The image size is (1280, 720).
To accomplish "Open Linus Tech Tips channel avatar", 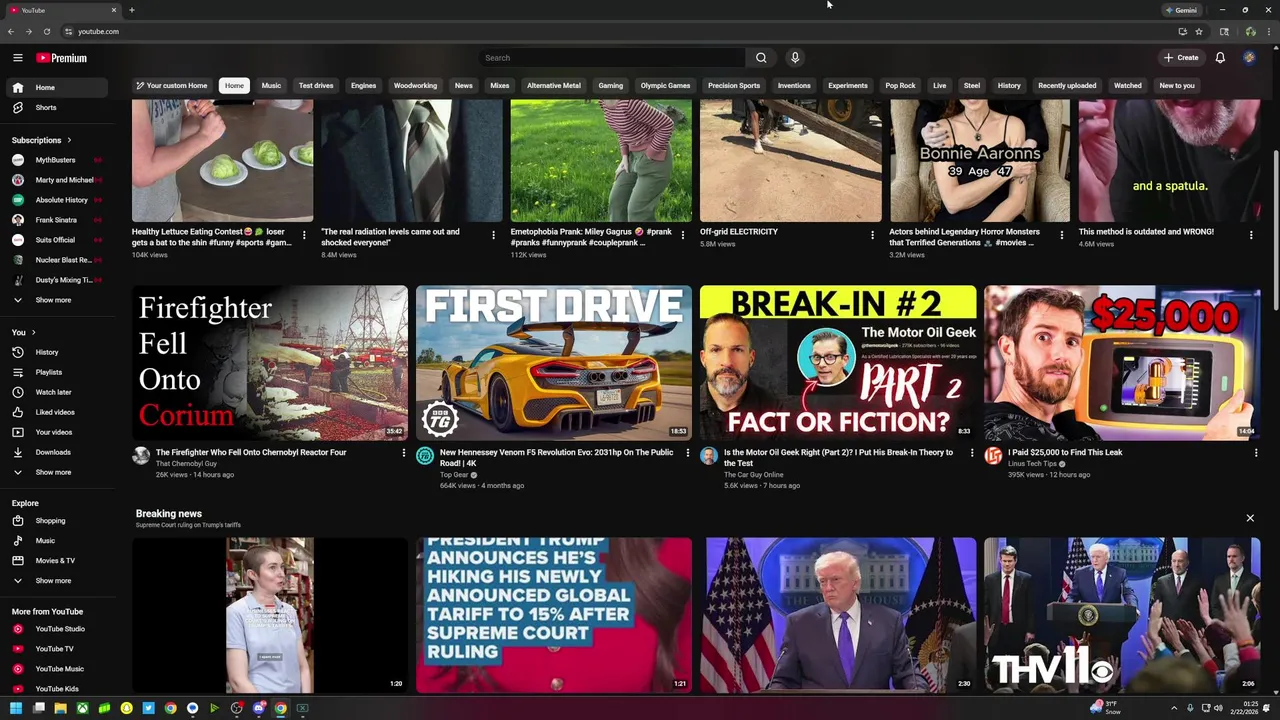I will [x=993, y=456].
